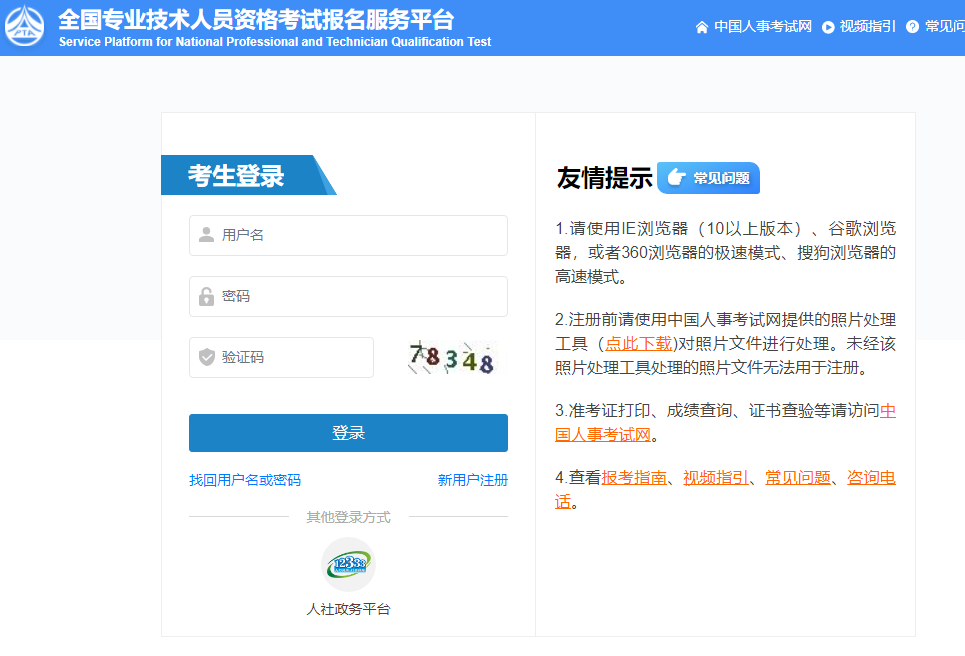Open the 新用户注册 link
The height and width of the screenshot is (656, 965).
coord(472,480)
